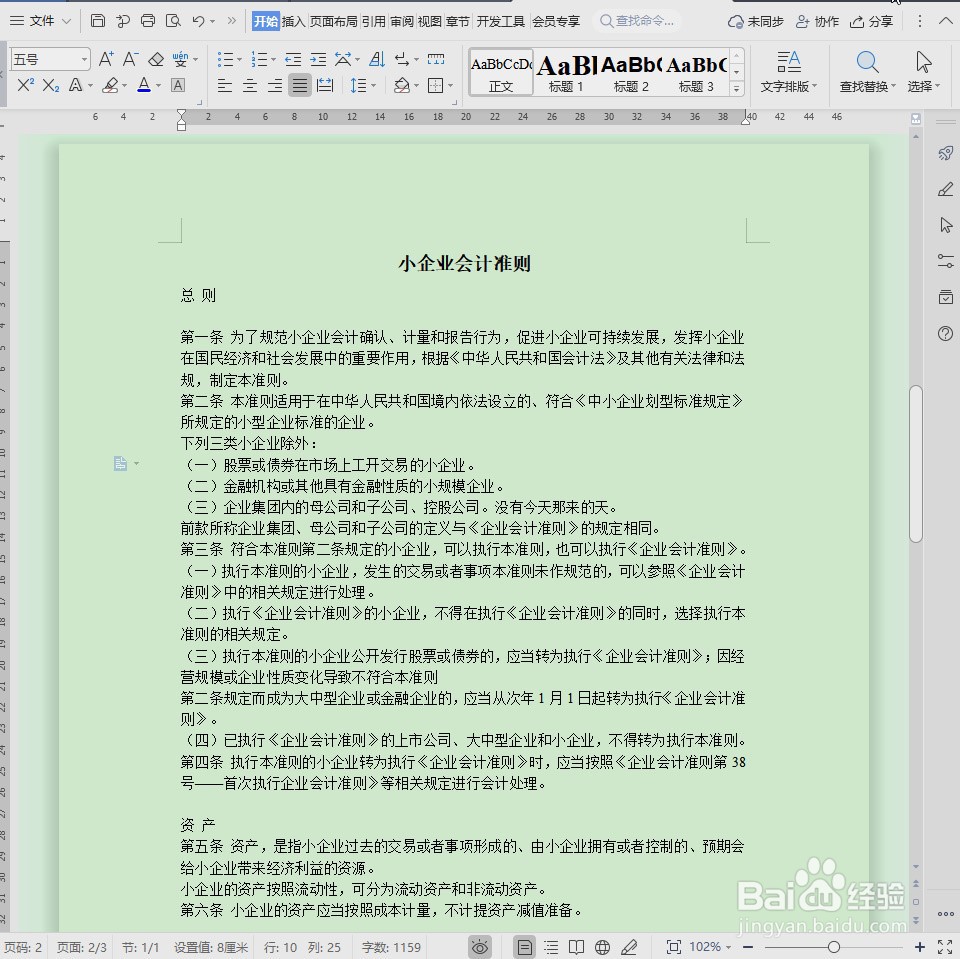Expand highlight color dropdown arrow
Image resolution: width=960 pixels, height=959 pixels.
coord(124,86)
